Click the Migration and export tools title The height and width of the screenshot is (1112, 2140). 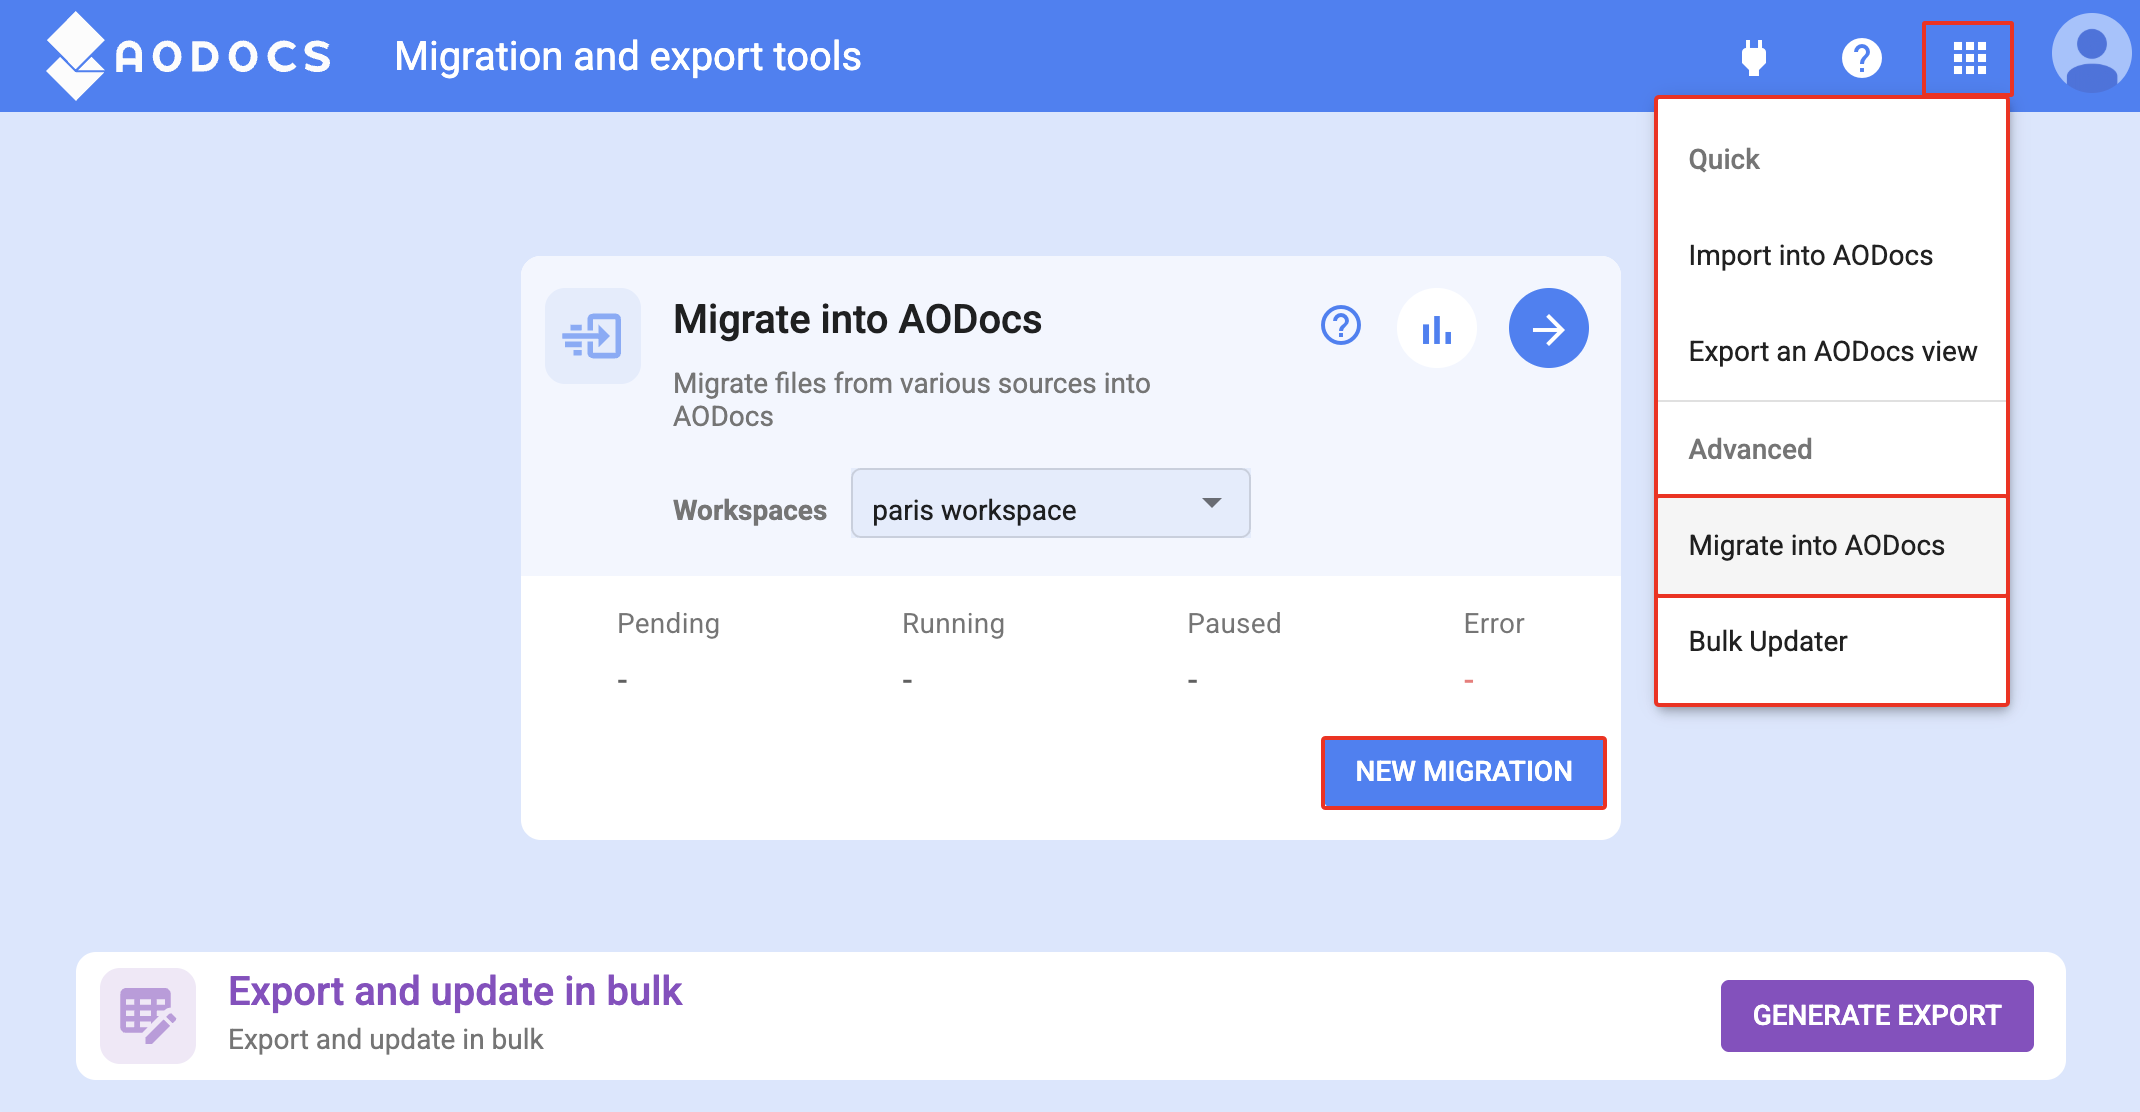tap(628, 57)
